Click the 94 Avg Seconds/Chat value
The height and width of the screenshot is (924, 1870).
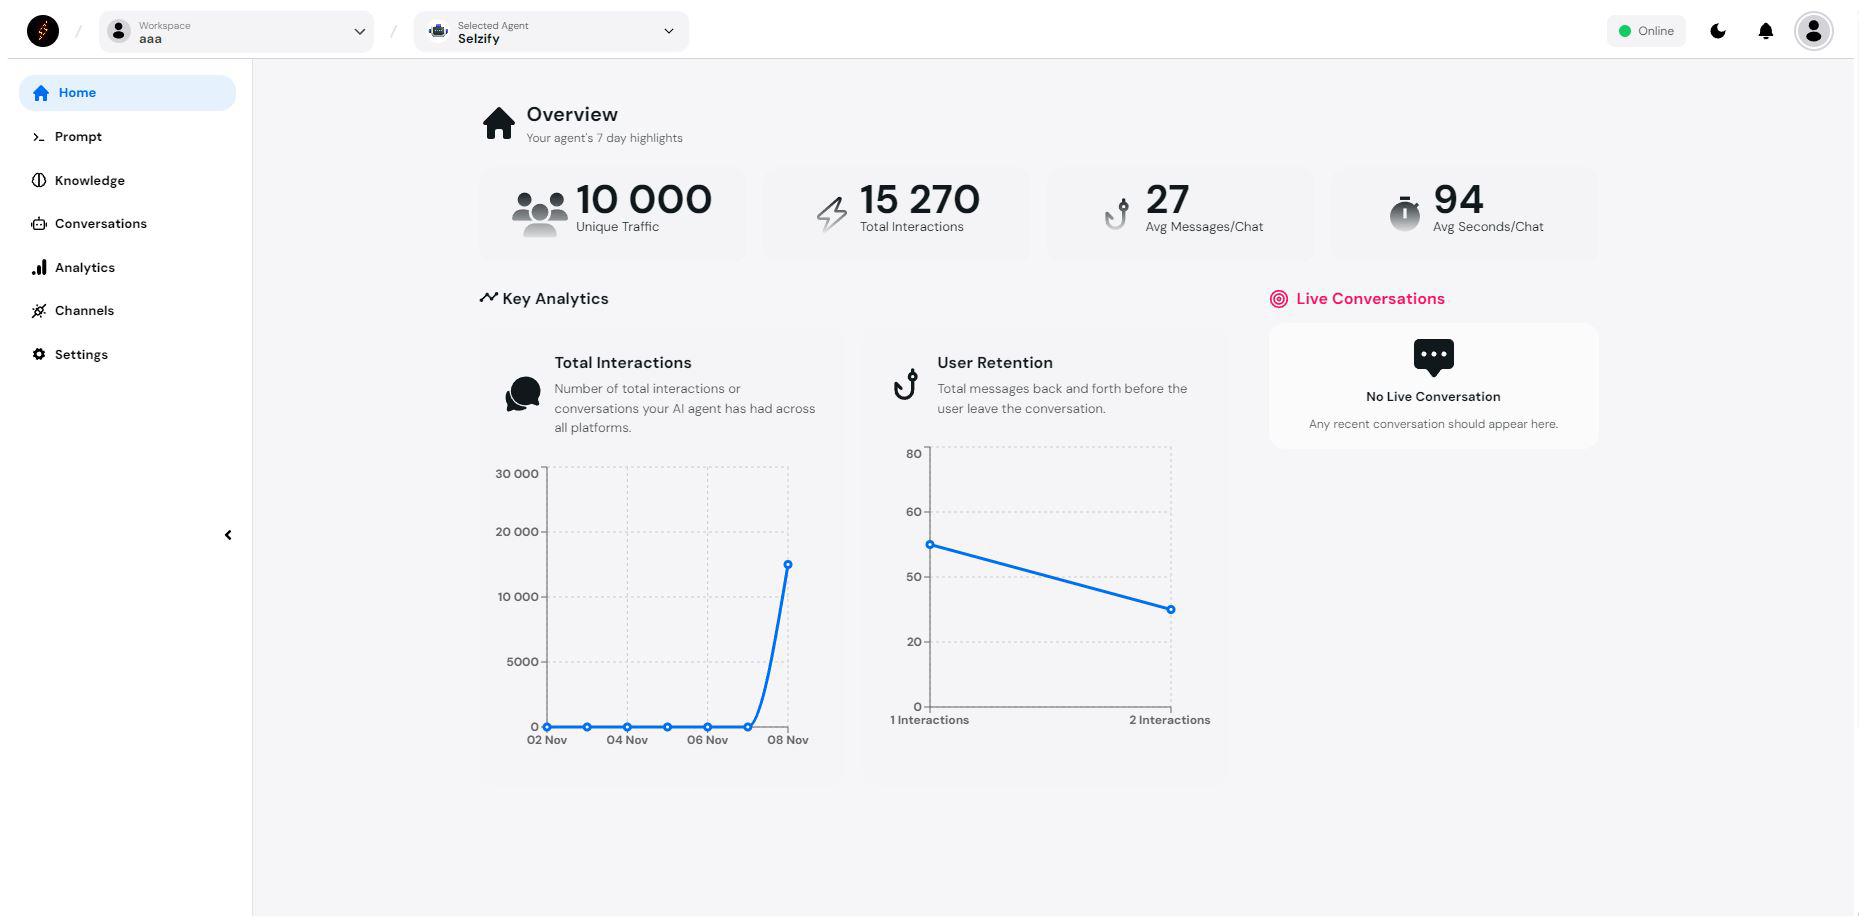click(x=1458, y=200)
